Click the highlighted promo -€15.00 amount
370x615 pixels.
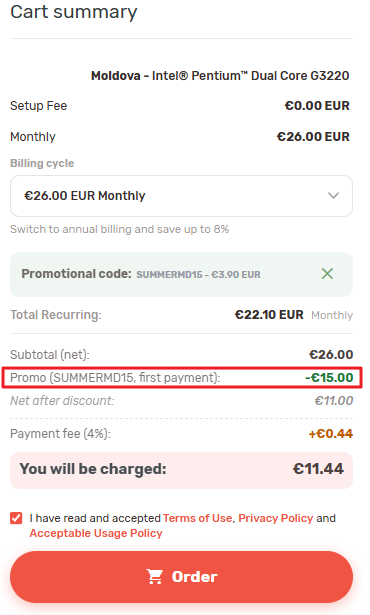[329, 378]
